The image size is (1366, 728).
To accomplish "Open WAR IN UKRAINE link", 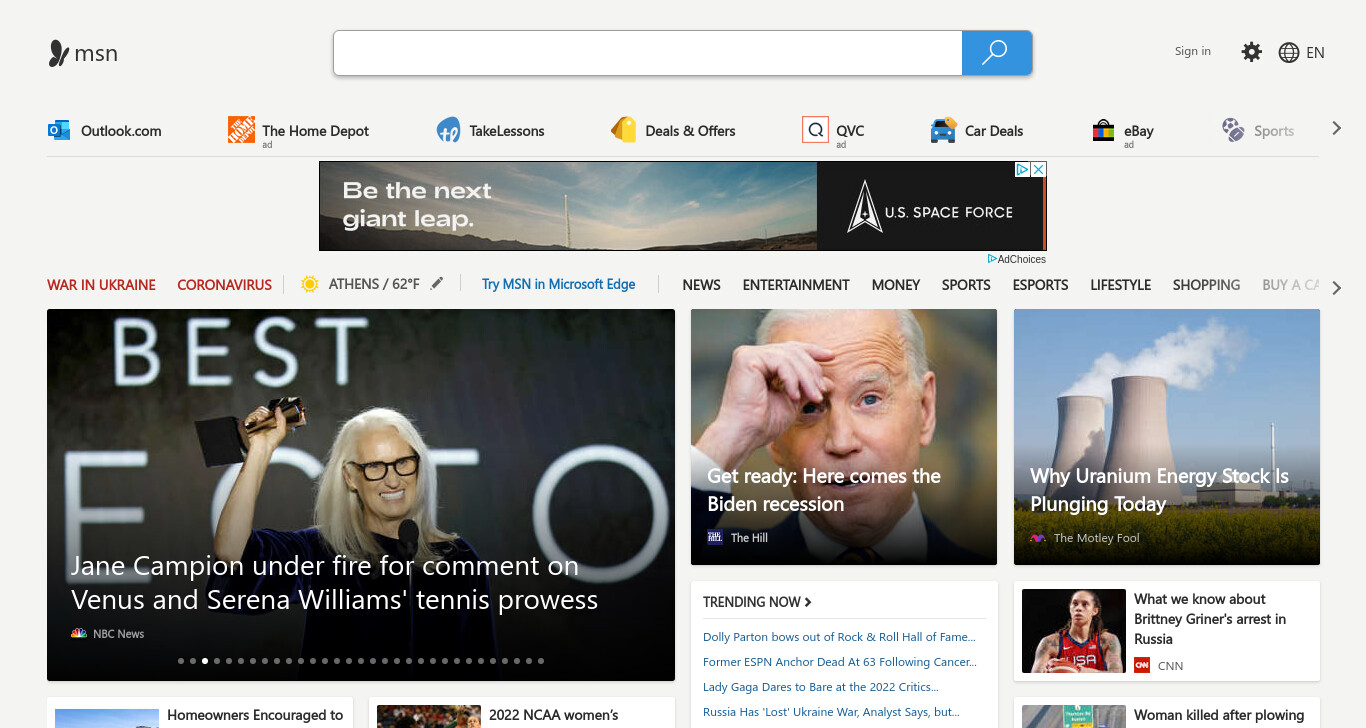I will [x=101, y=285].
